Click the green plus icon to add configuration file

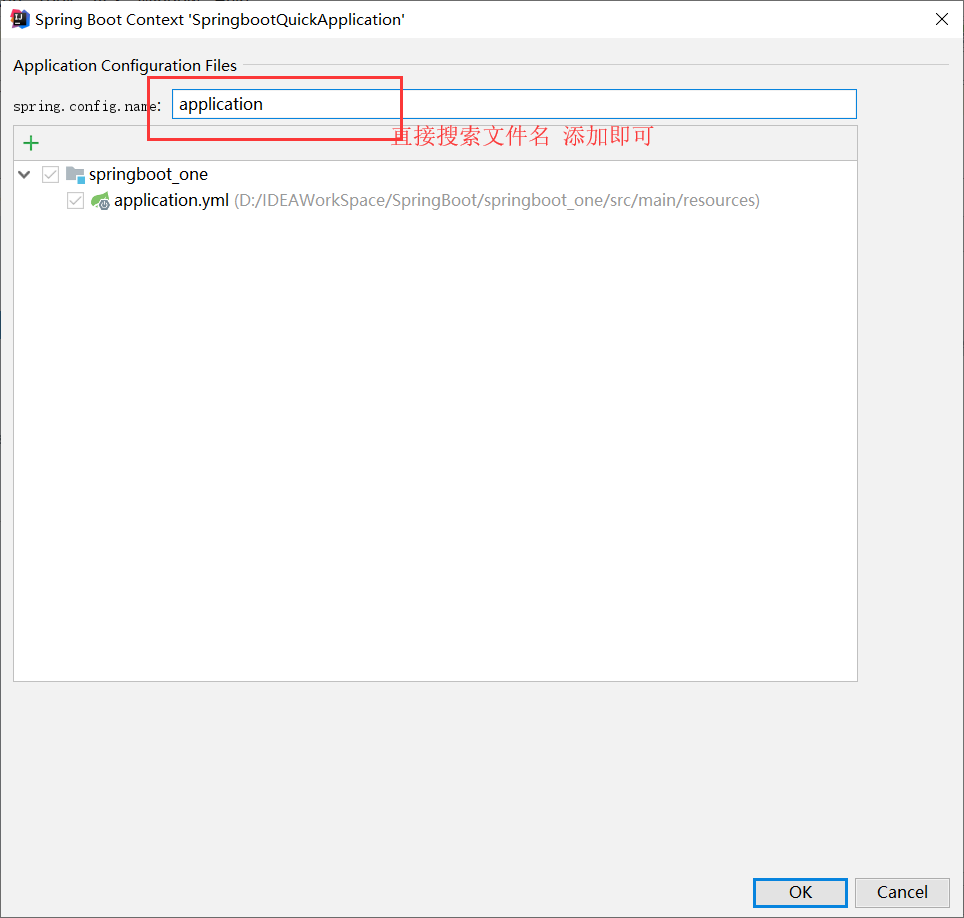pyautogui.click(x=30, y=142)
